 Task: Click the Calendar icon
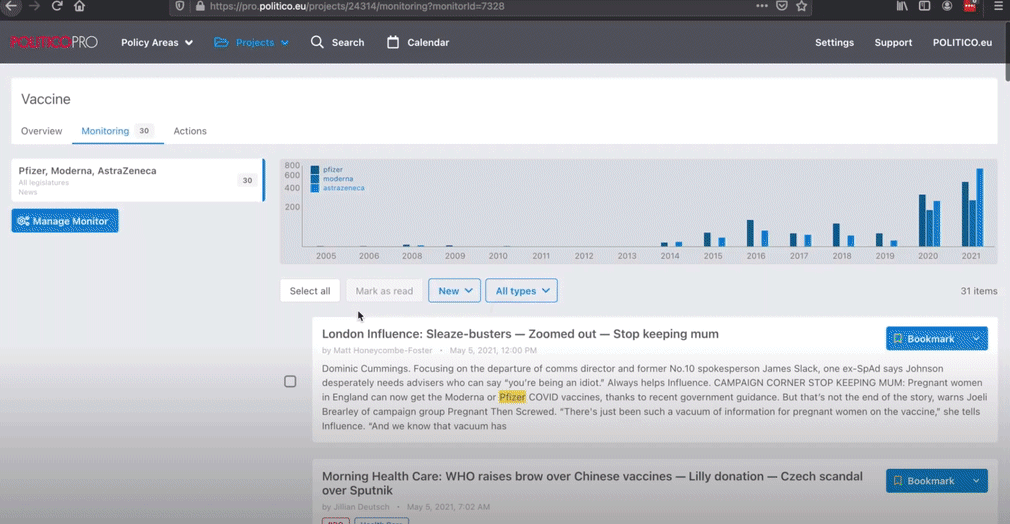[x=393, y=43]
